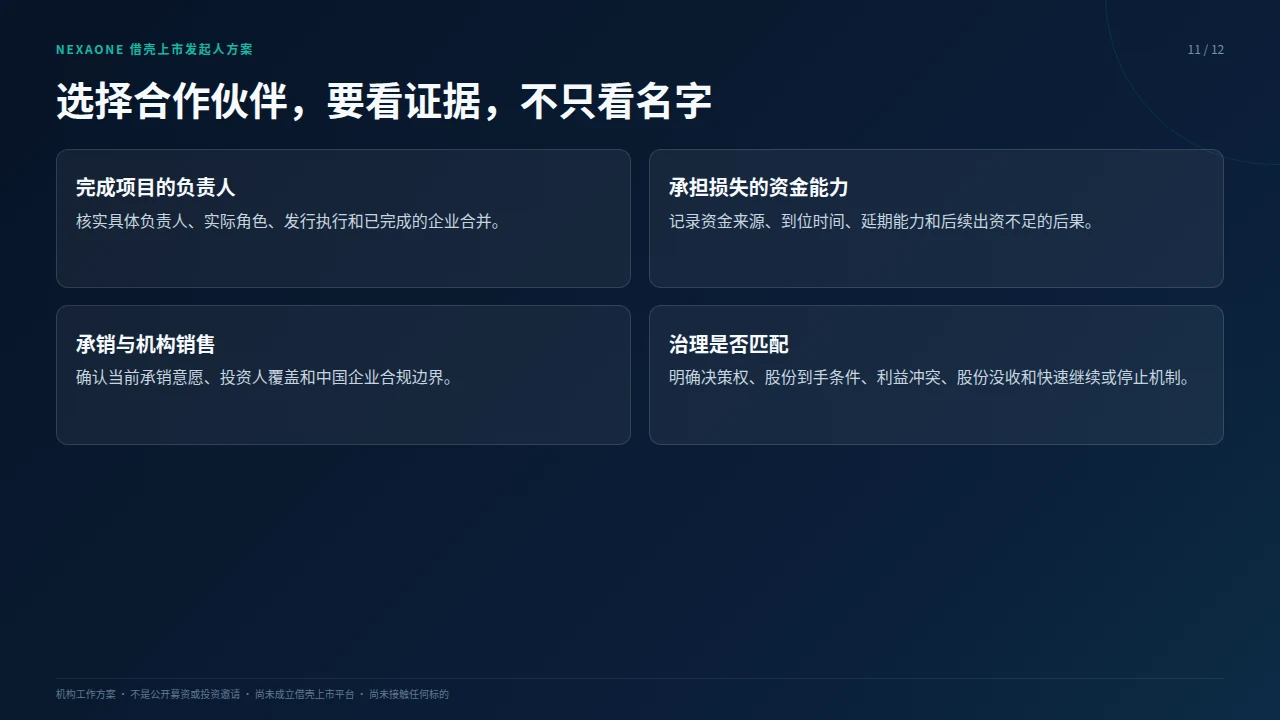Select the card heading 承担损失的资金能力
This screenshot has width=1280, height=720.
pos(759,188)
